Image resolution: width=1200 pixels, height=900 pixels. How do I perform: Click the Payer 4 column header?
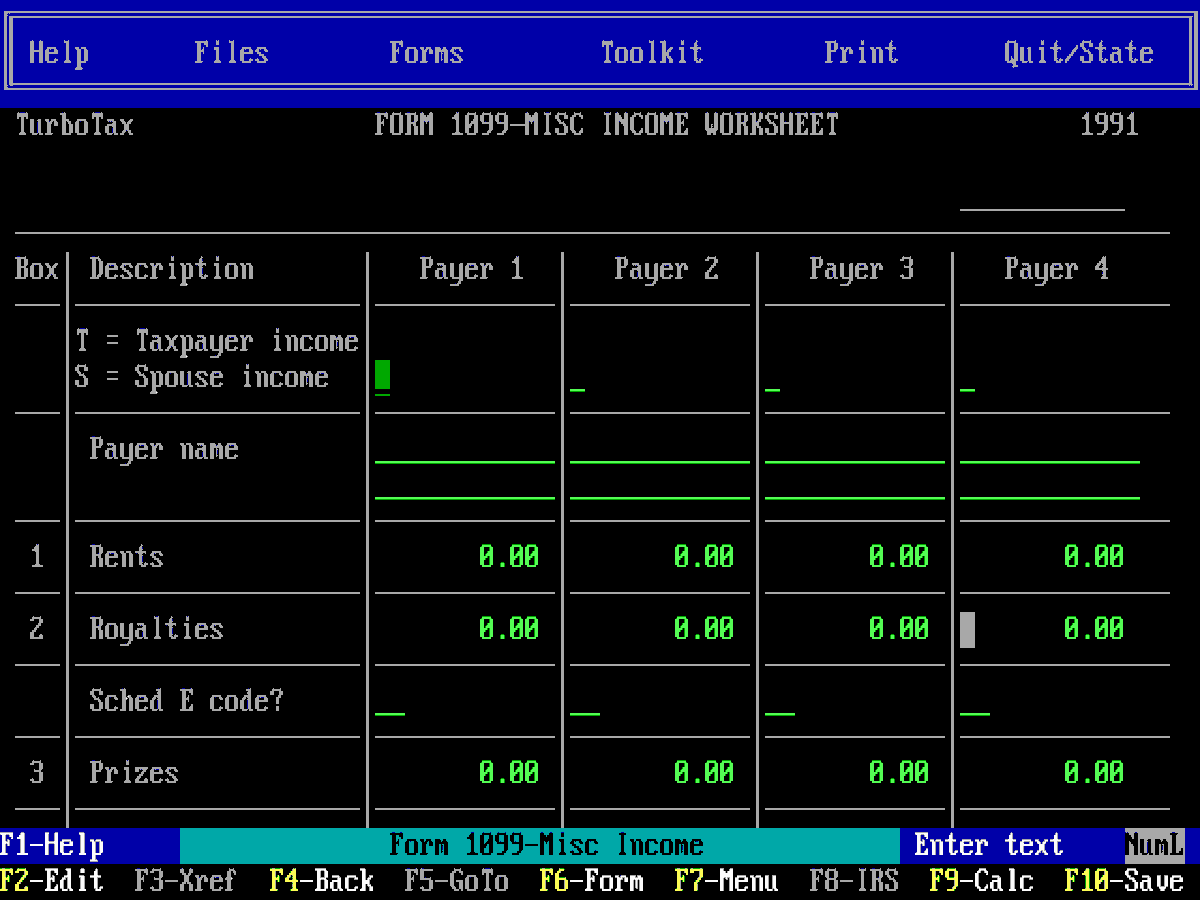coord(1056,269)
